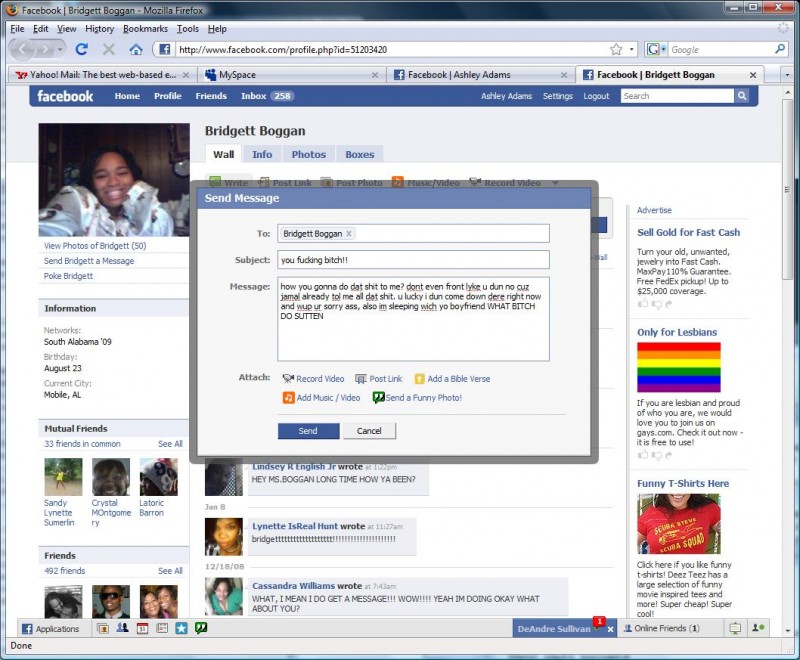Open the search engine chooser dropdown
The image size is (800, 660).
(x=656, y=49)
